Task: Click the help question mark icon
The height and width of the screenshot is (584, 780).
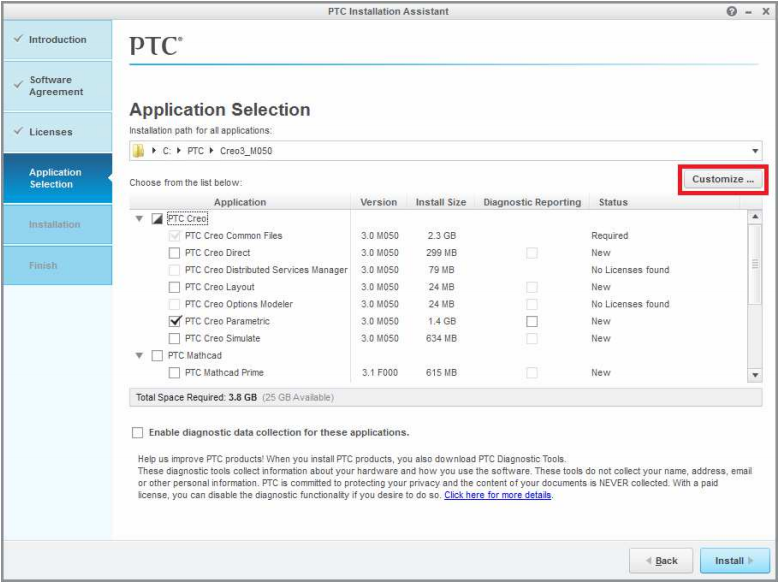Action: 731,11
